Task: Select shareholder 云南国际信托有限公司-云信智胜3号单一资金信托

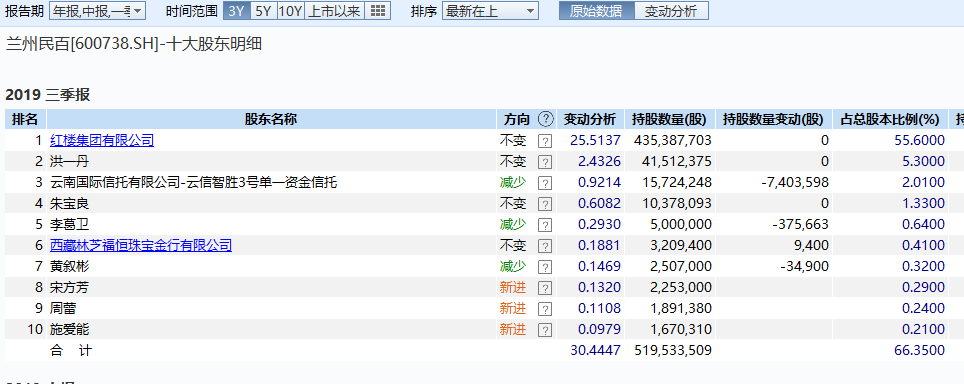Action: click(x=193, y=182)
